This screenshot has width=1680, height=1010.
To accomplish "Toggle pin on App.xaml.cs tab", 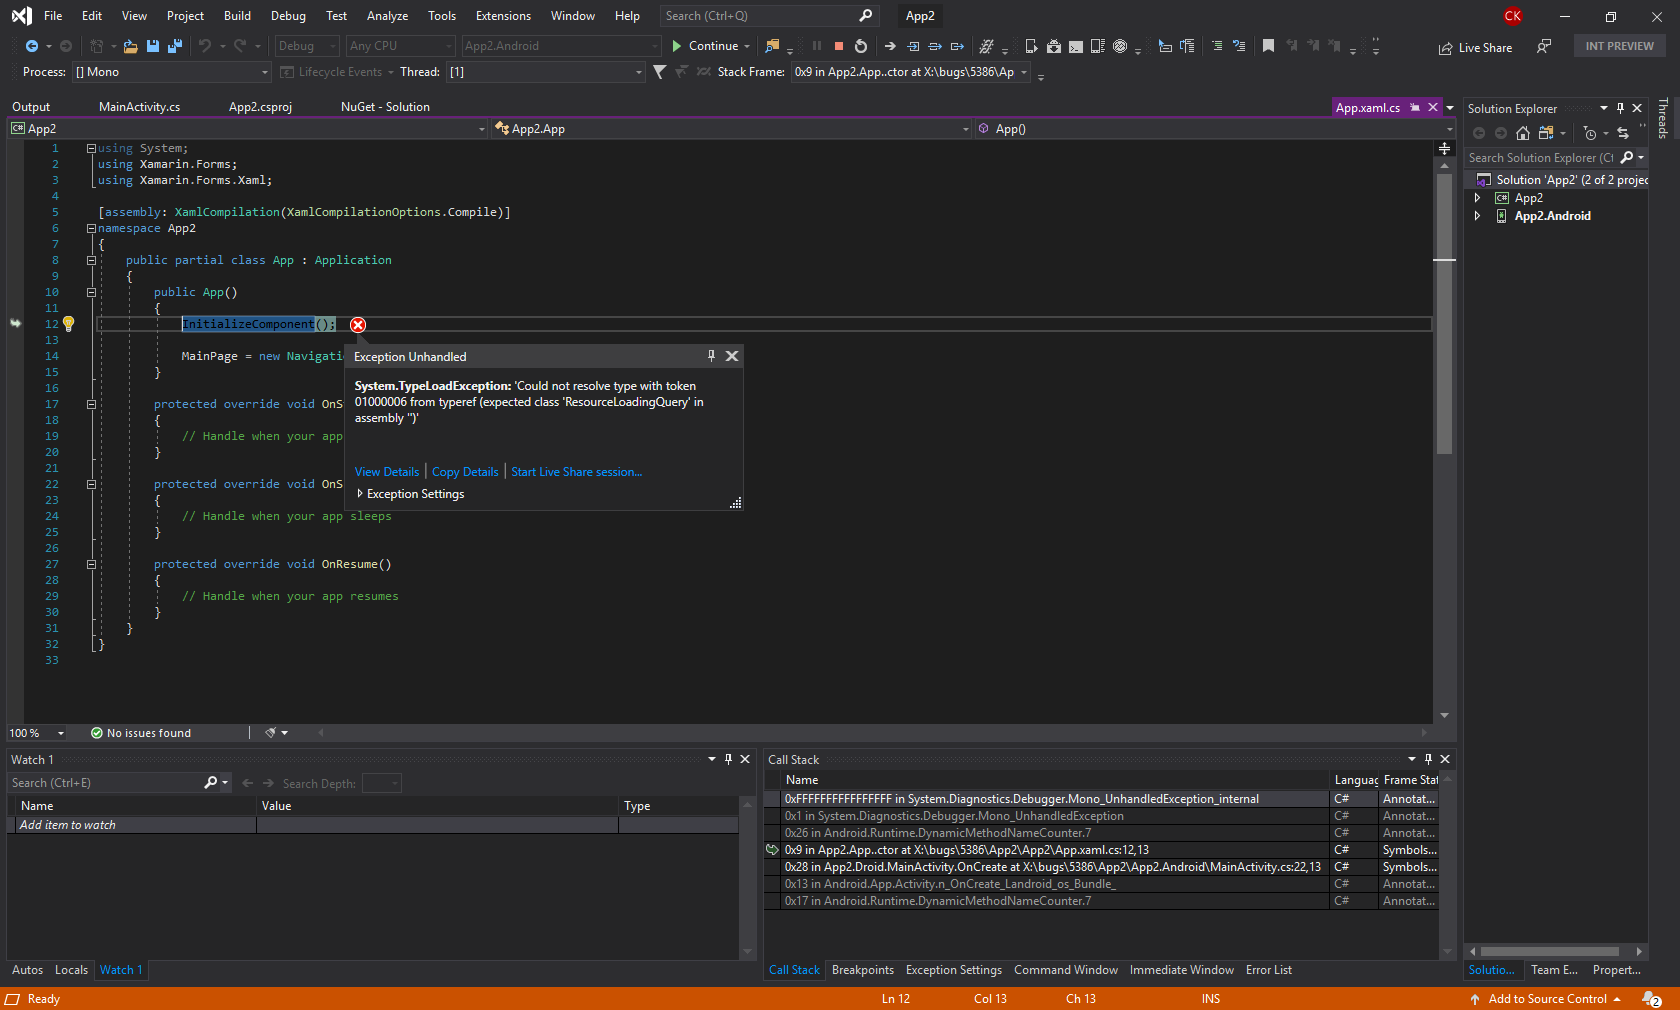I will (x=1414, y=107).
